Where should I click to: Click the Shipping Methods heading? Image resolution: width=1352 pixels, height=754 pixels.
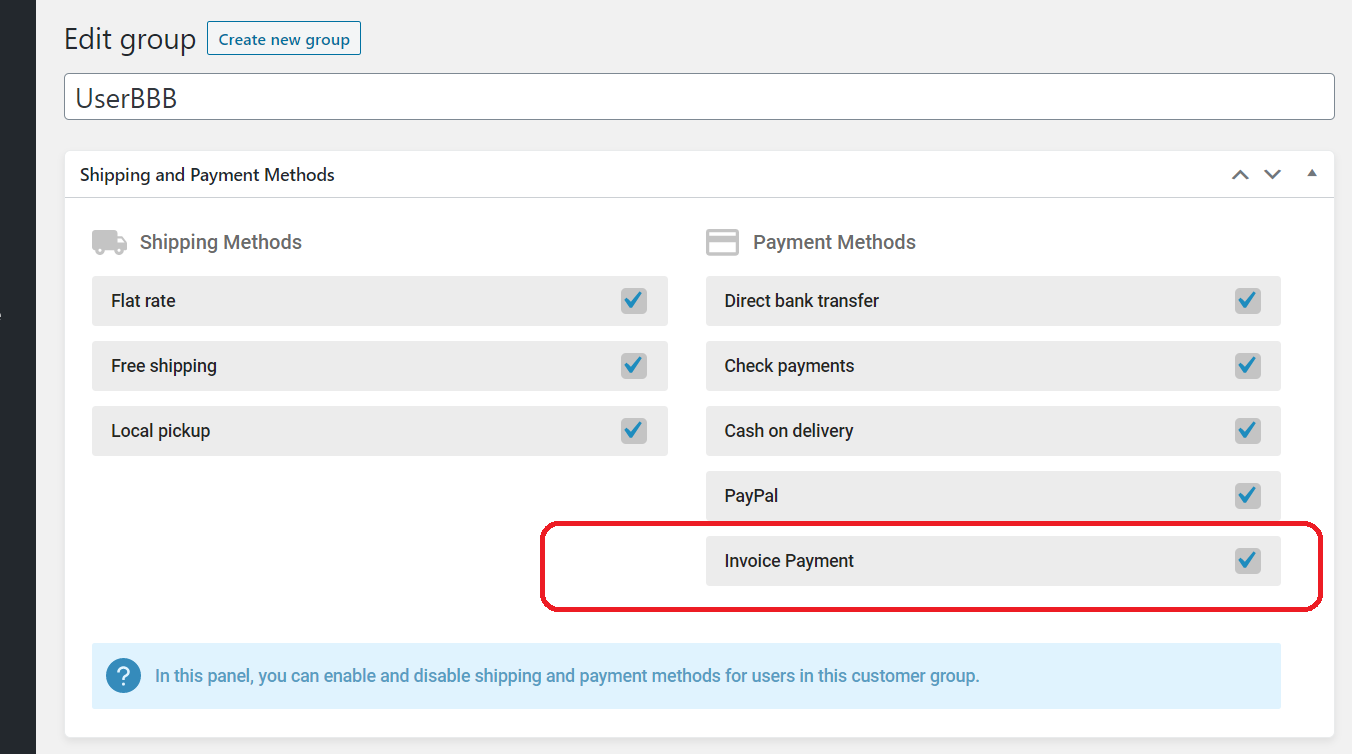[x=221, y=242]
